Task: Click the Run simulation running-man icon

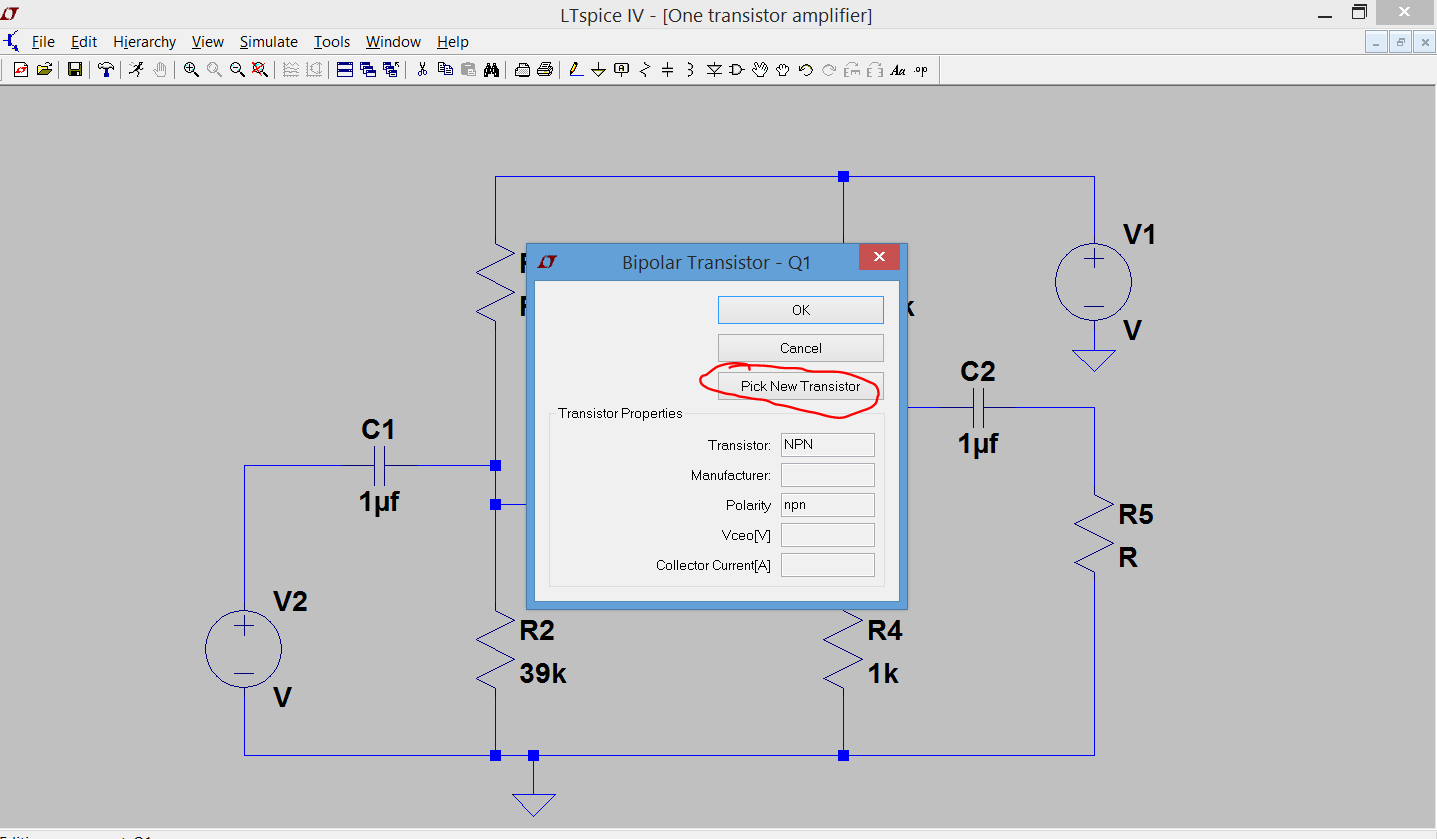Action: (x=136, y=69)
